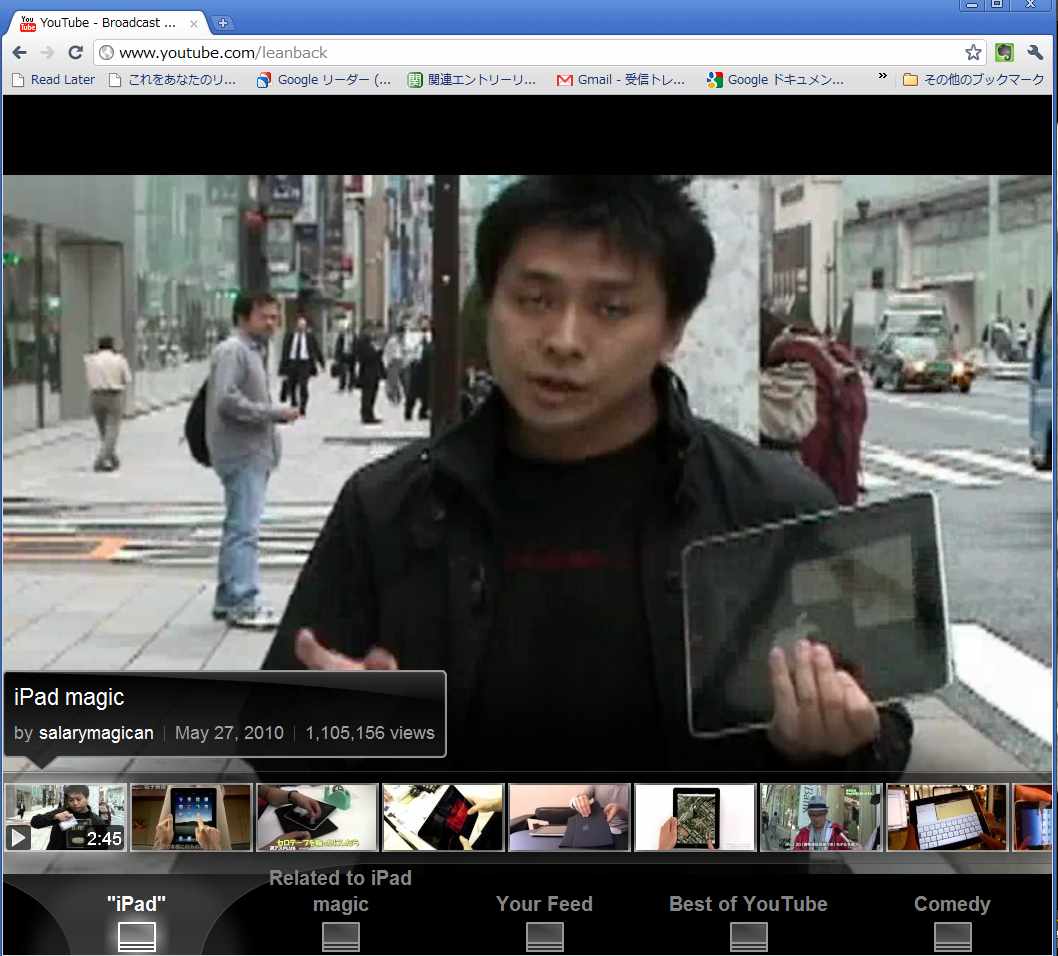Open the 関連エントリーリ... bookmark
Screen dimensions: 1058x956
pyautogui.click(x=472, y=80)
